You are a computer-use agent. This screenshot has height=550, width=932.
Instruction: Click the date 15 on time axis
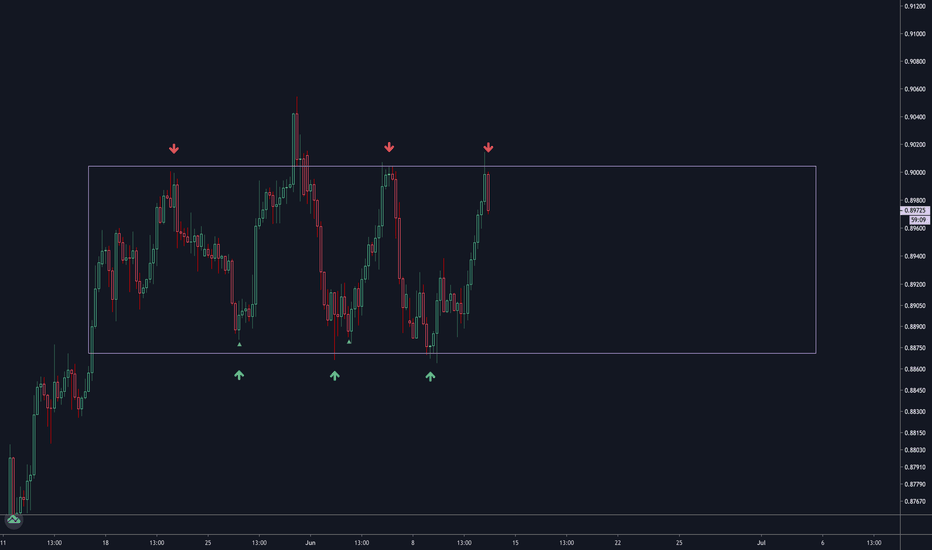(515, 542)
